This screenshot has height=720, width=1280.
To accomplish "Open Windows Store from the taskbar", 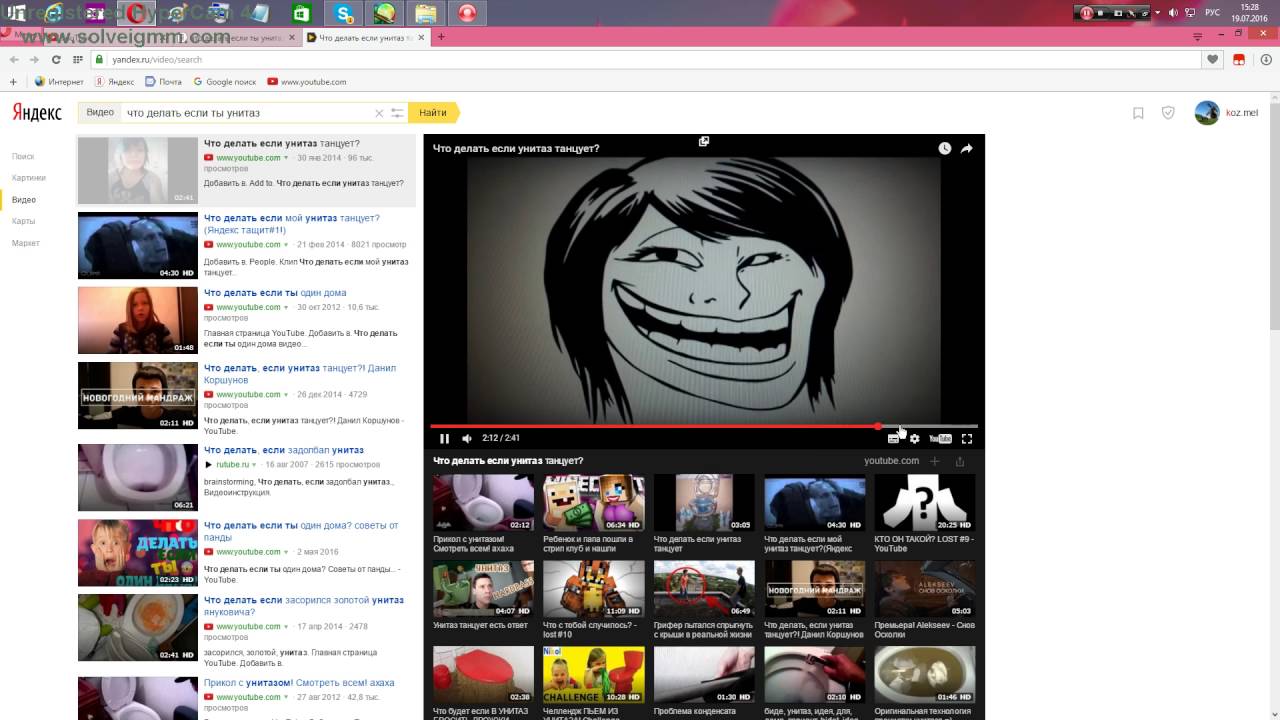I will pyautogui.click(x=303, y=14).
